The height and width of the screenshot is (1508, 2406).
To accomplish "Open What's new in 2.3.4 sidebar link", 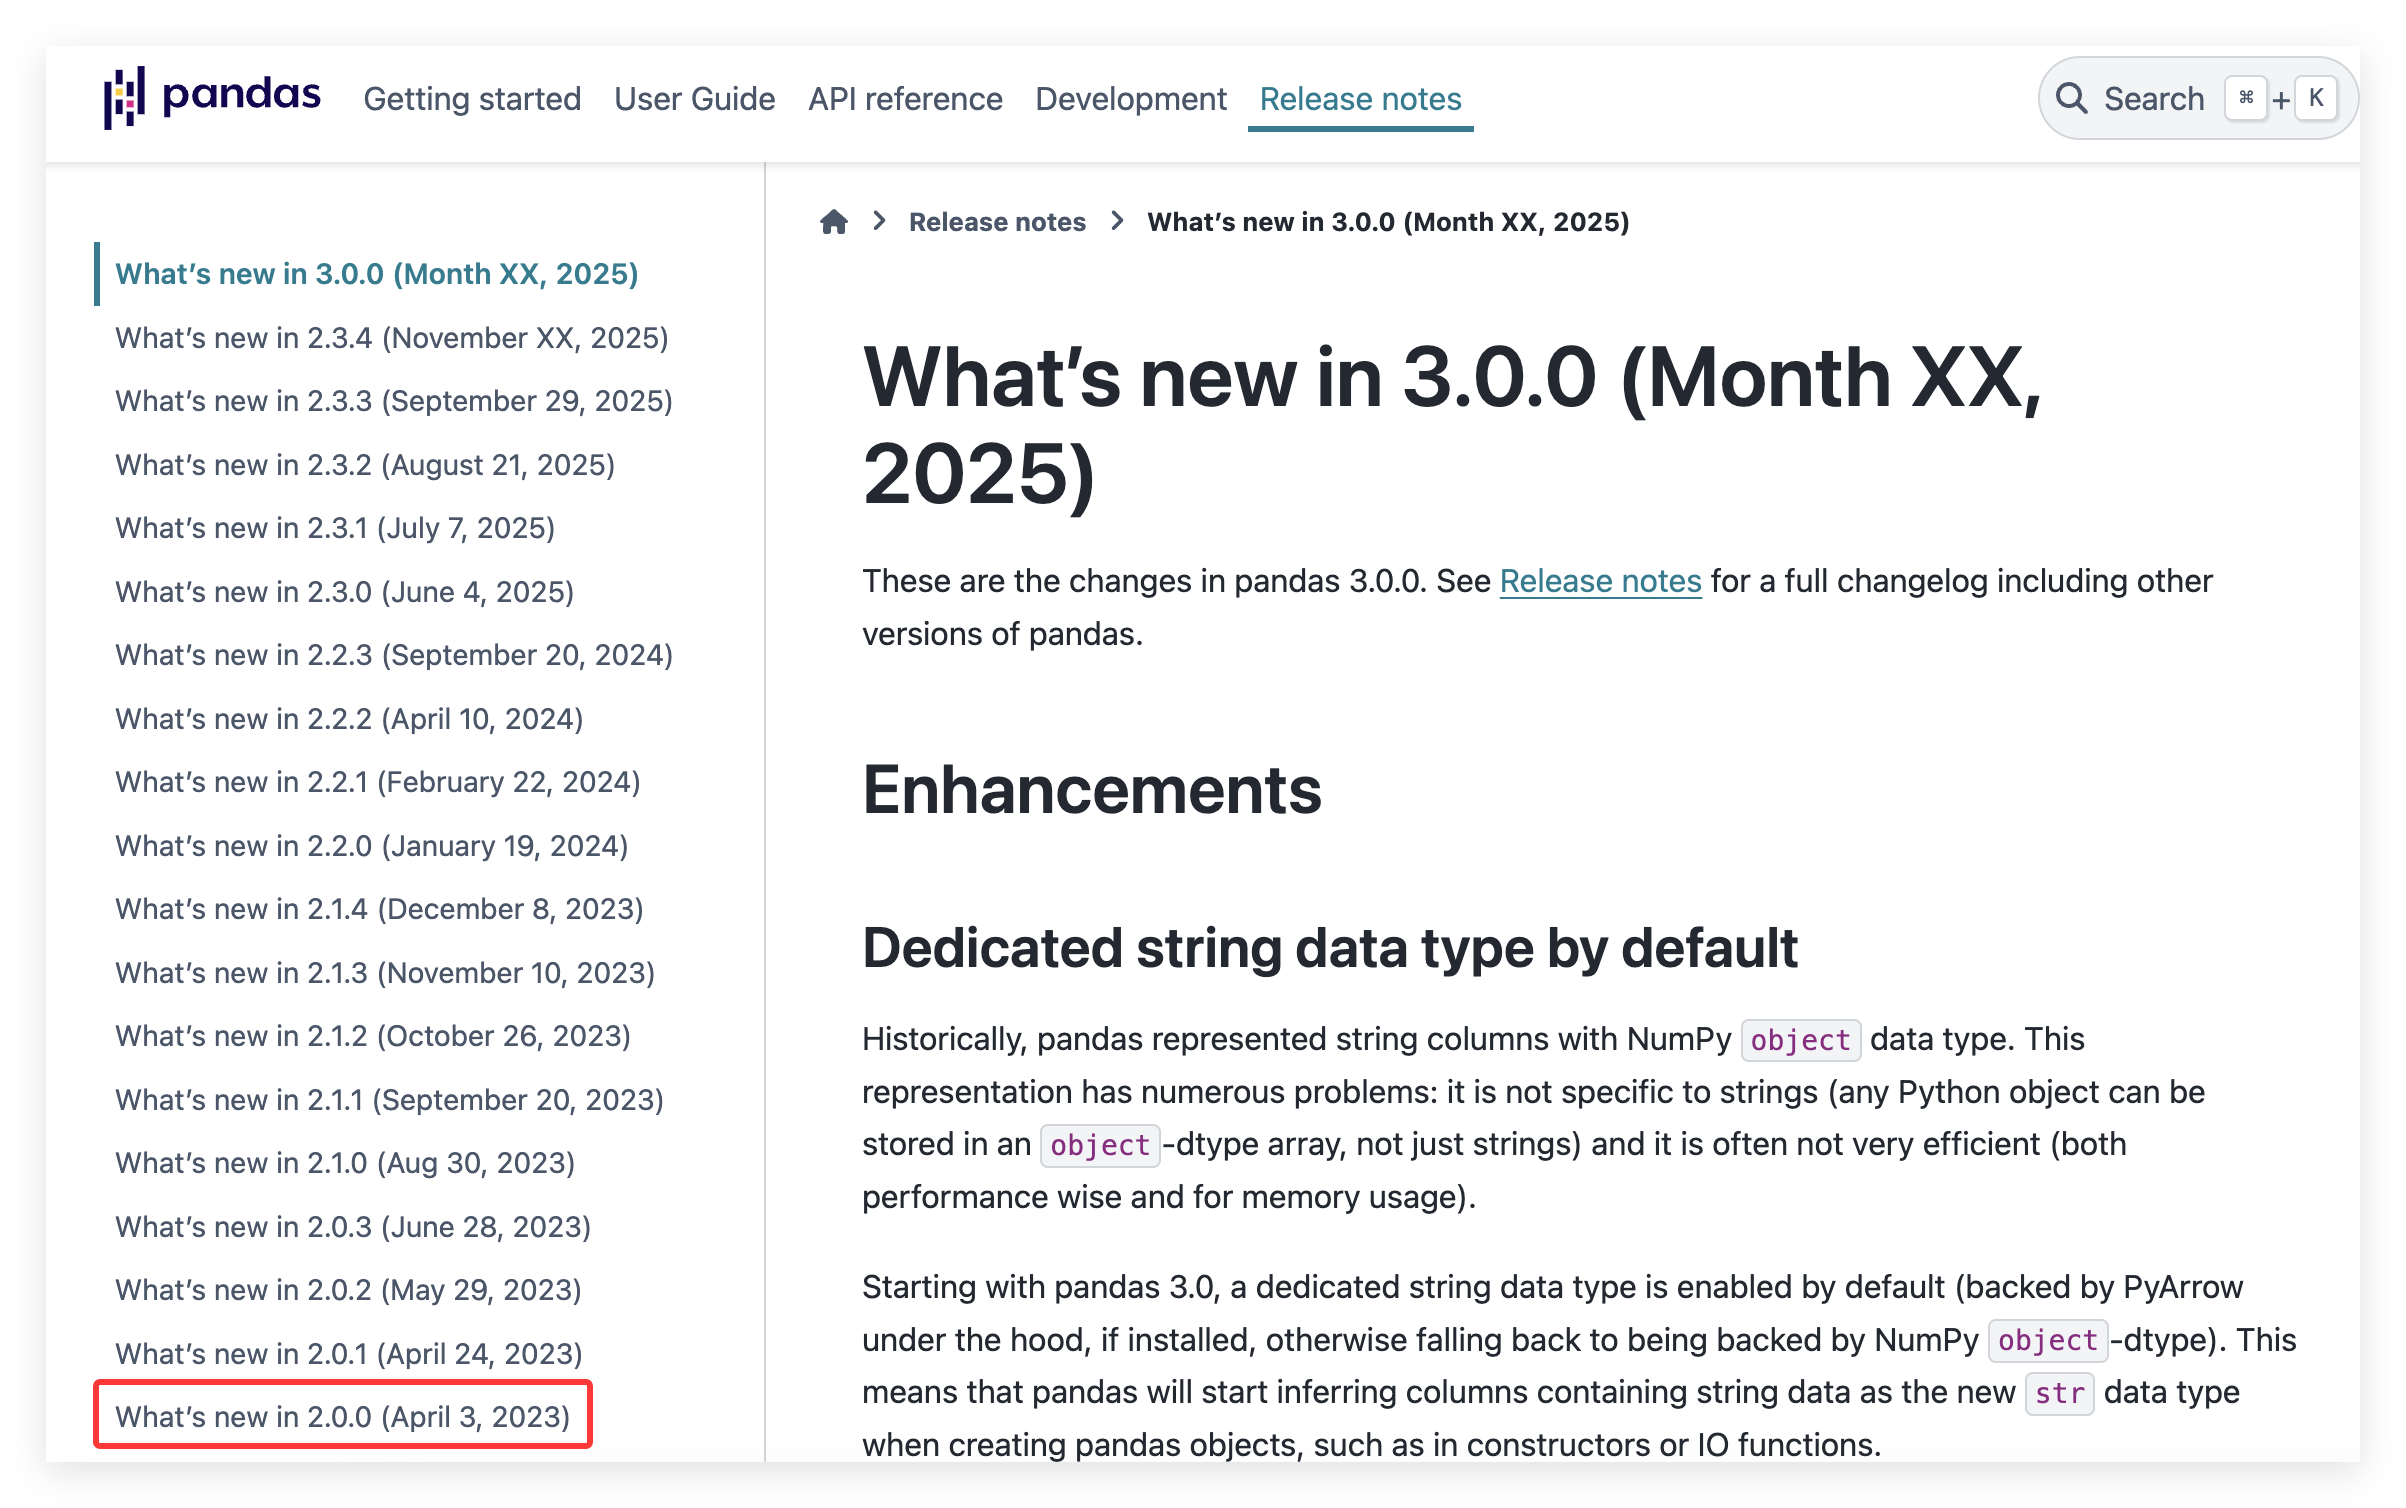I will 391,338.
